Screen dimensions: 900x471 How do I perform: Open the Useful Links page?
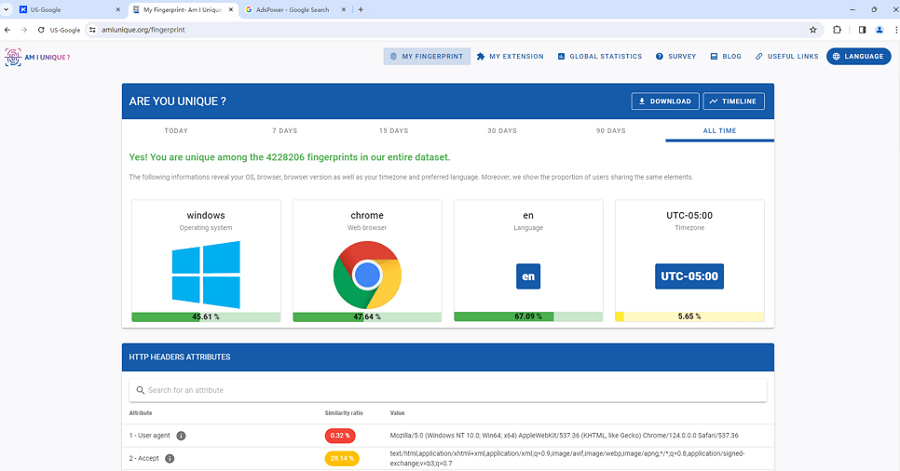click(x=786, y=56)
